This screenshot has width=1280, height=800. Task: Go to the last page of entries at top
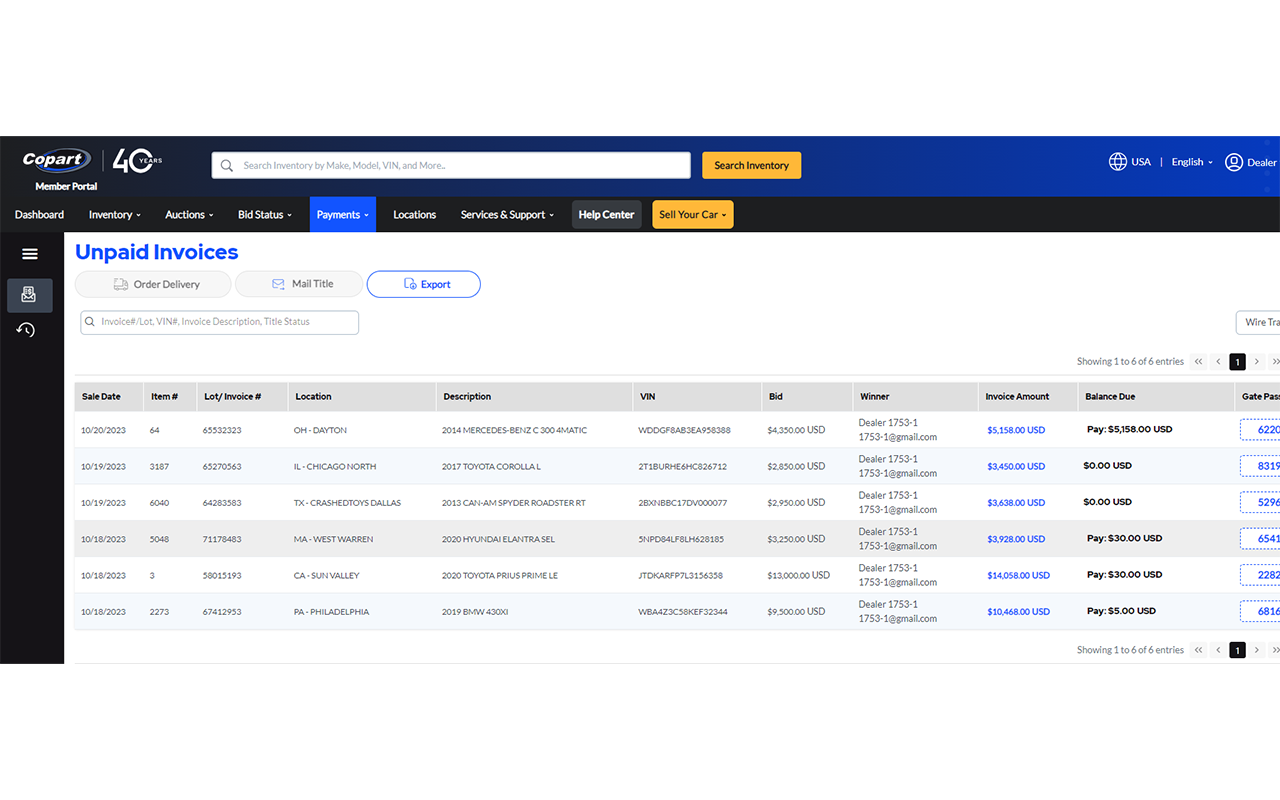point(1275,362)
